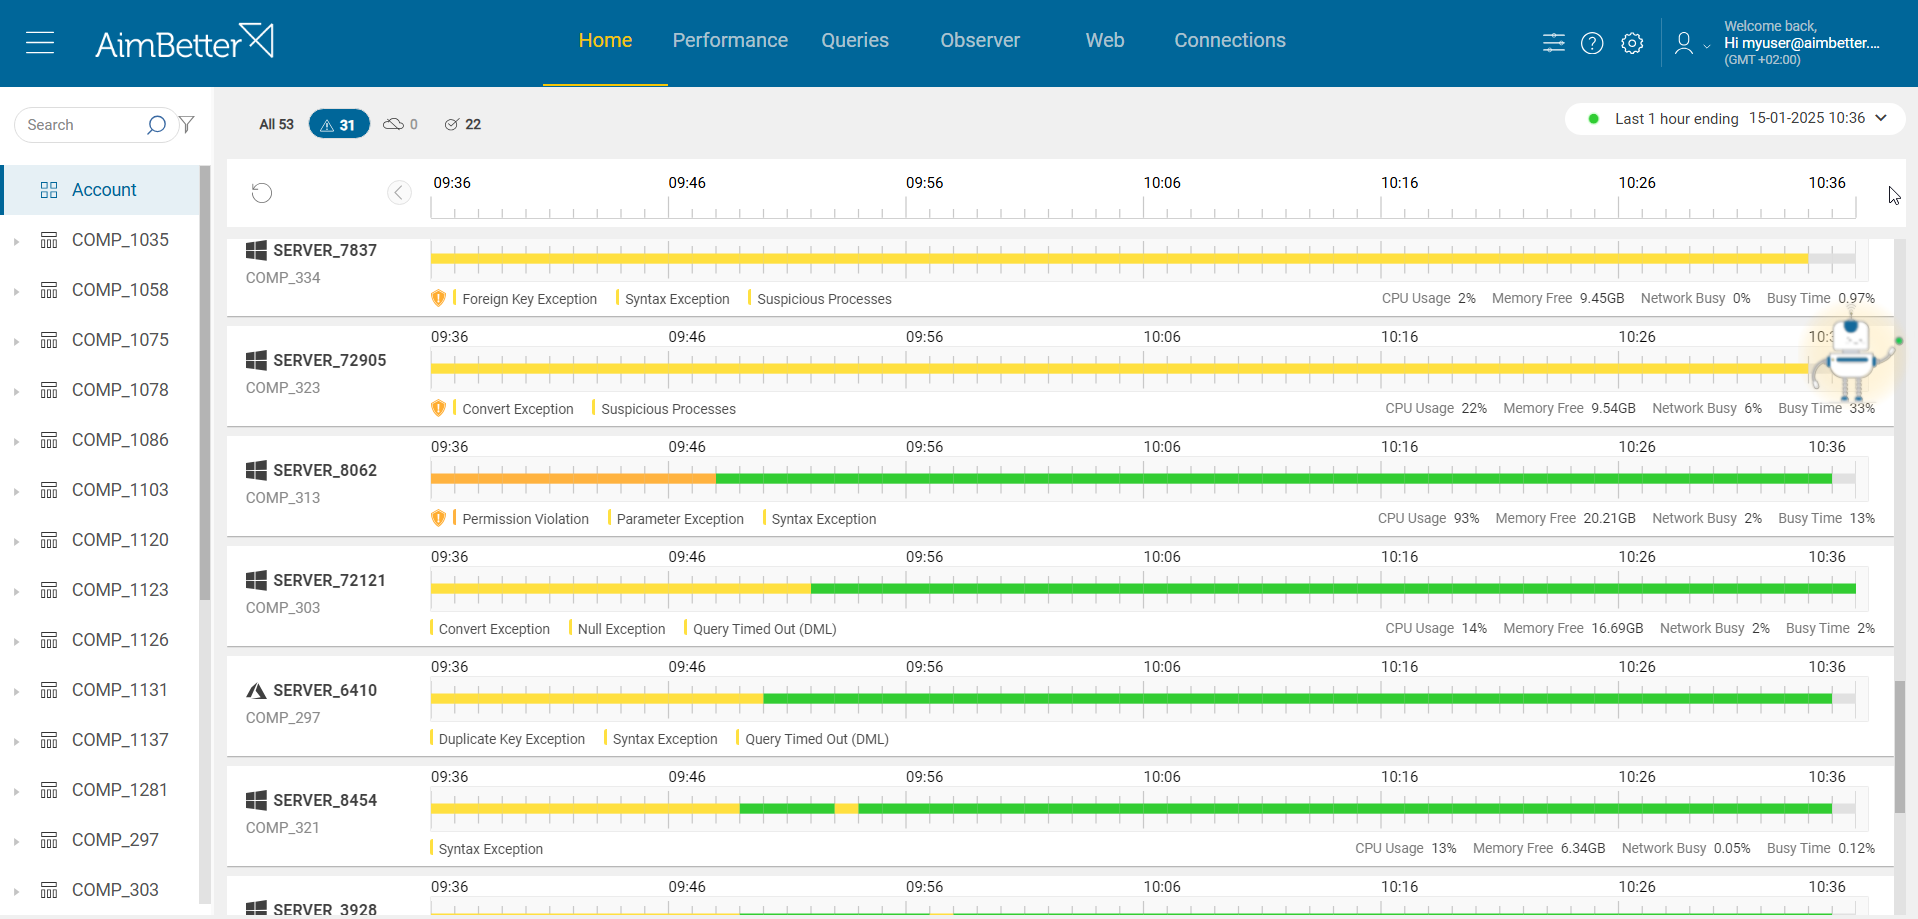1918x919 pixels.
Task: Expand COMP_1078 tree node arrow
Action: [x=16, y=391]
